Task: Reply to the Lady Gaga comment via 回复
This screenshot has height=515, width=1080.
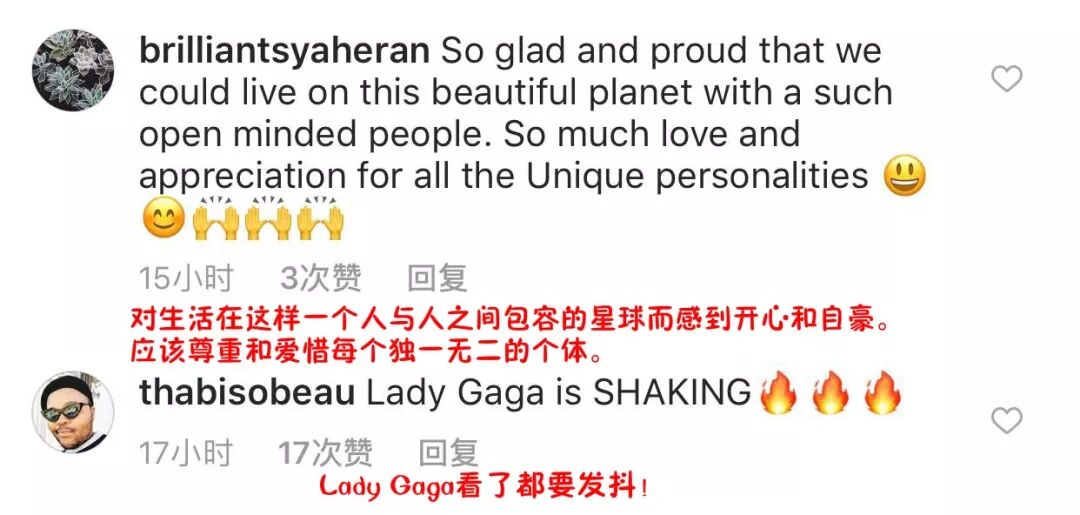Action: [448, 454]
